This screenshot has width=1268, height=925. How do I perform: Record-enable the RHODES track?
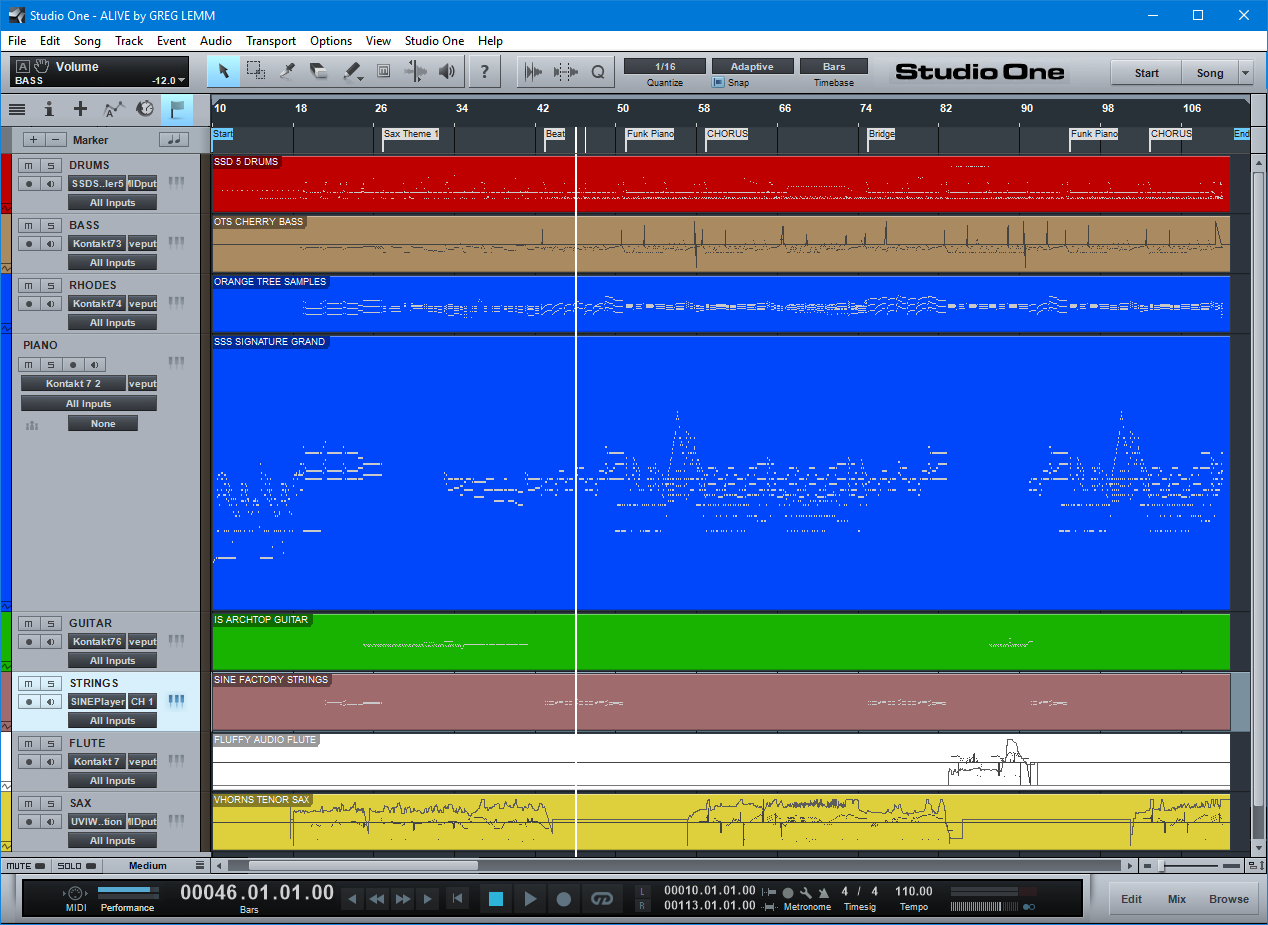tap(29, 303)
